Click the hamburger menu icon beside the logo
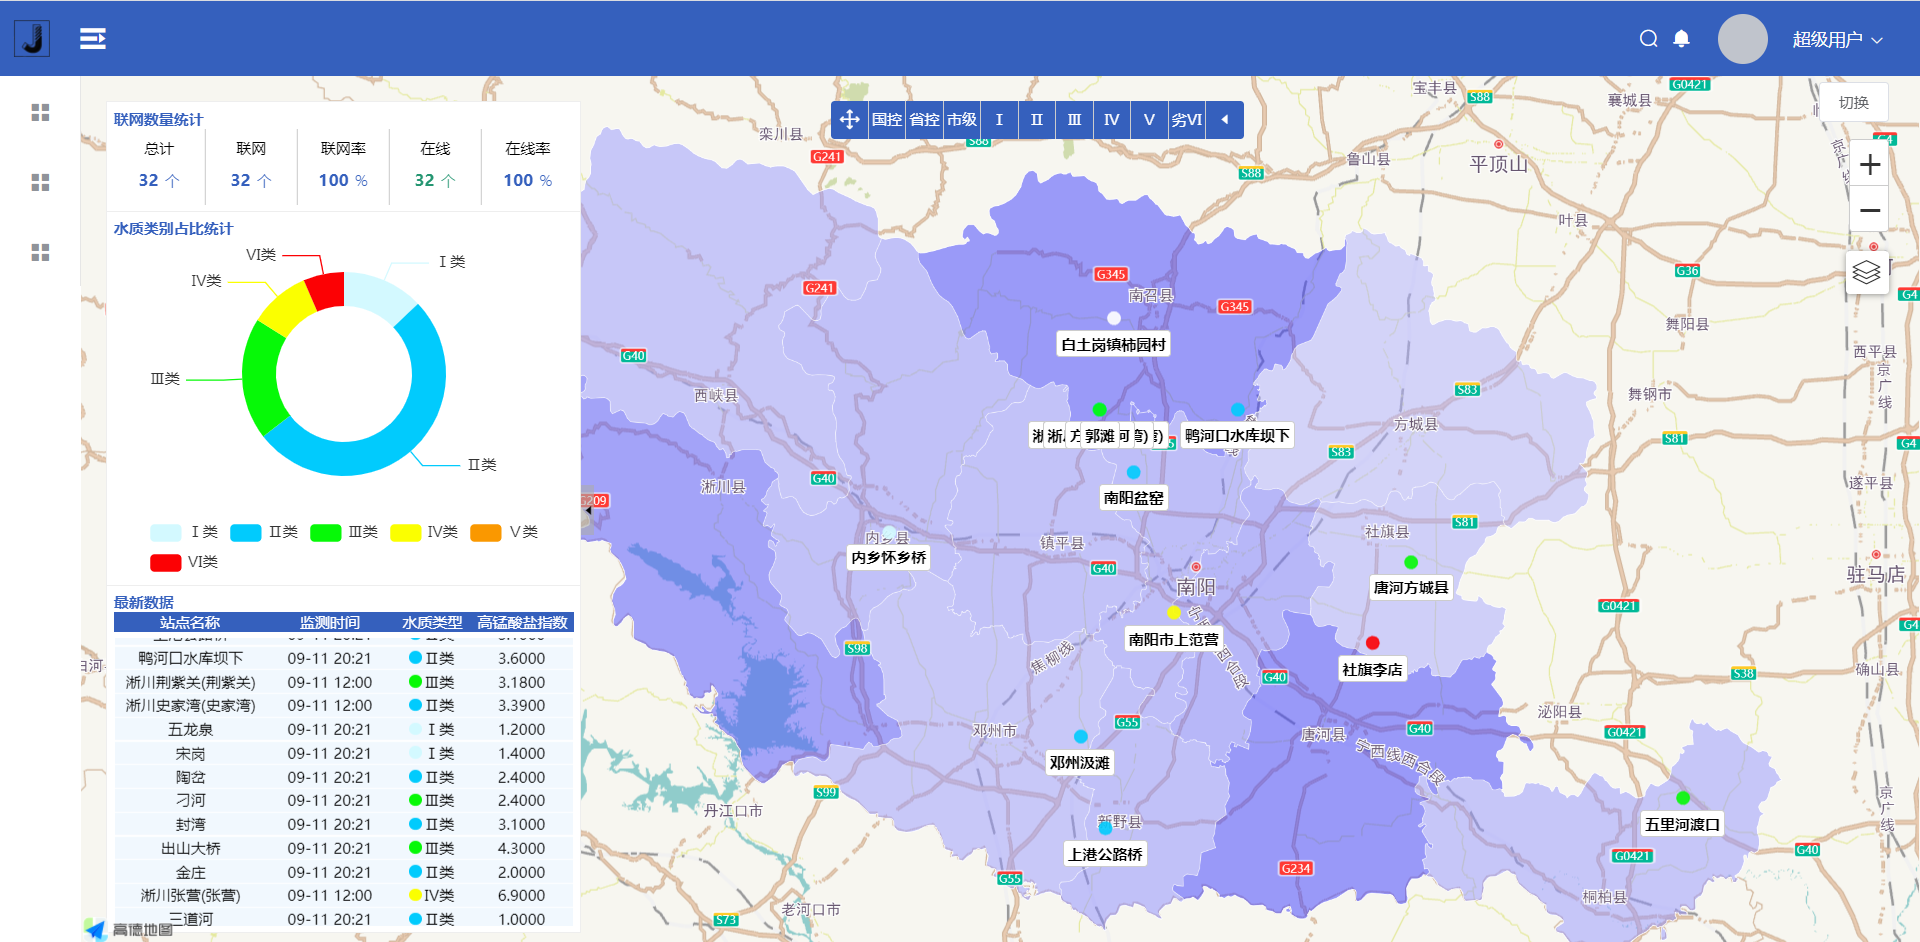This screenshot has width=1920, height=942. tap(92, 38)
